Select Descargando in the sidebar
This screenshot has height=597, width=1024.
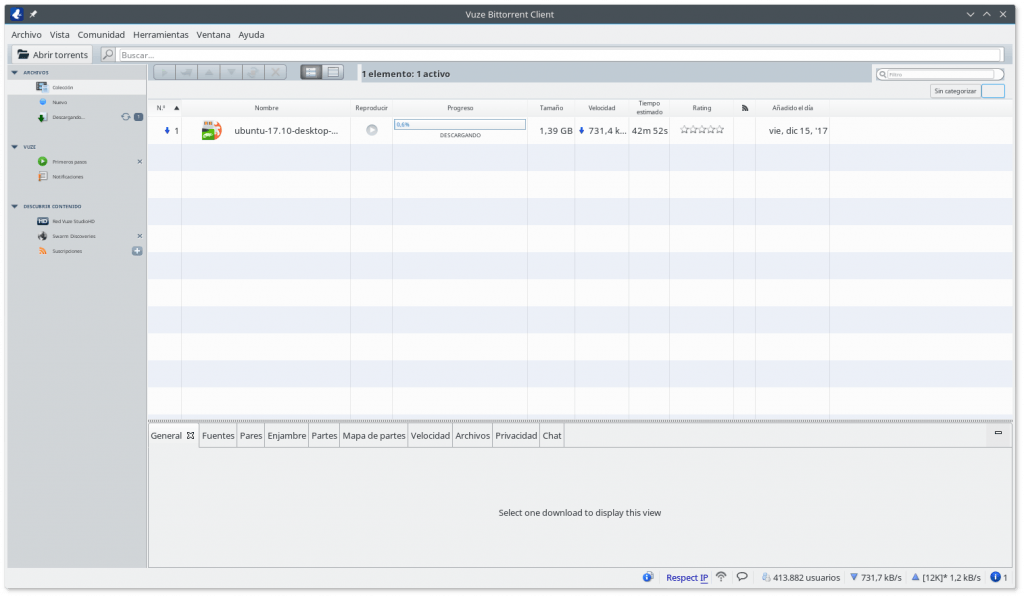point(69,118)
